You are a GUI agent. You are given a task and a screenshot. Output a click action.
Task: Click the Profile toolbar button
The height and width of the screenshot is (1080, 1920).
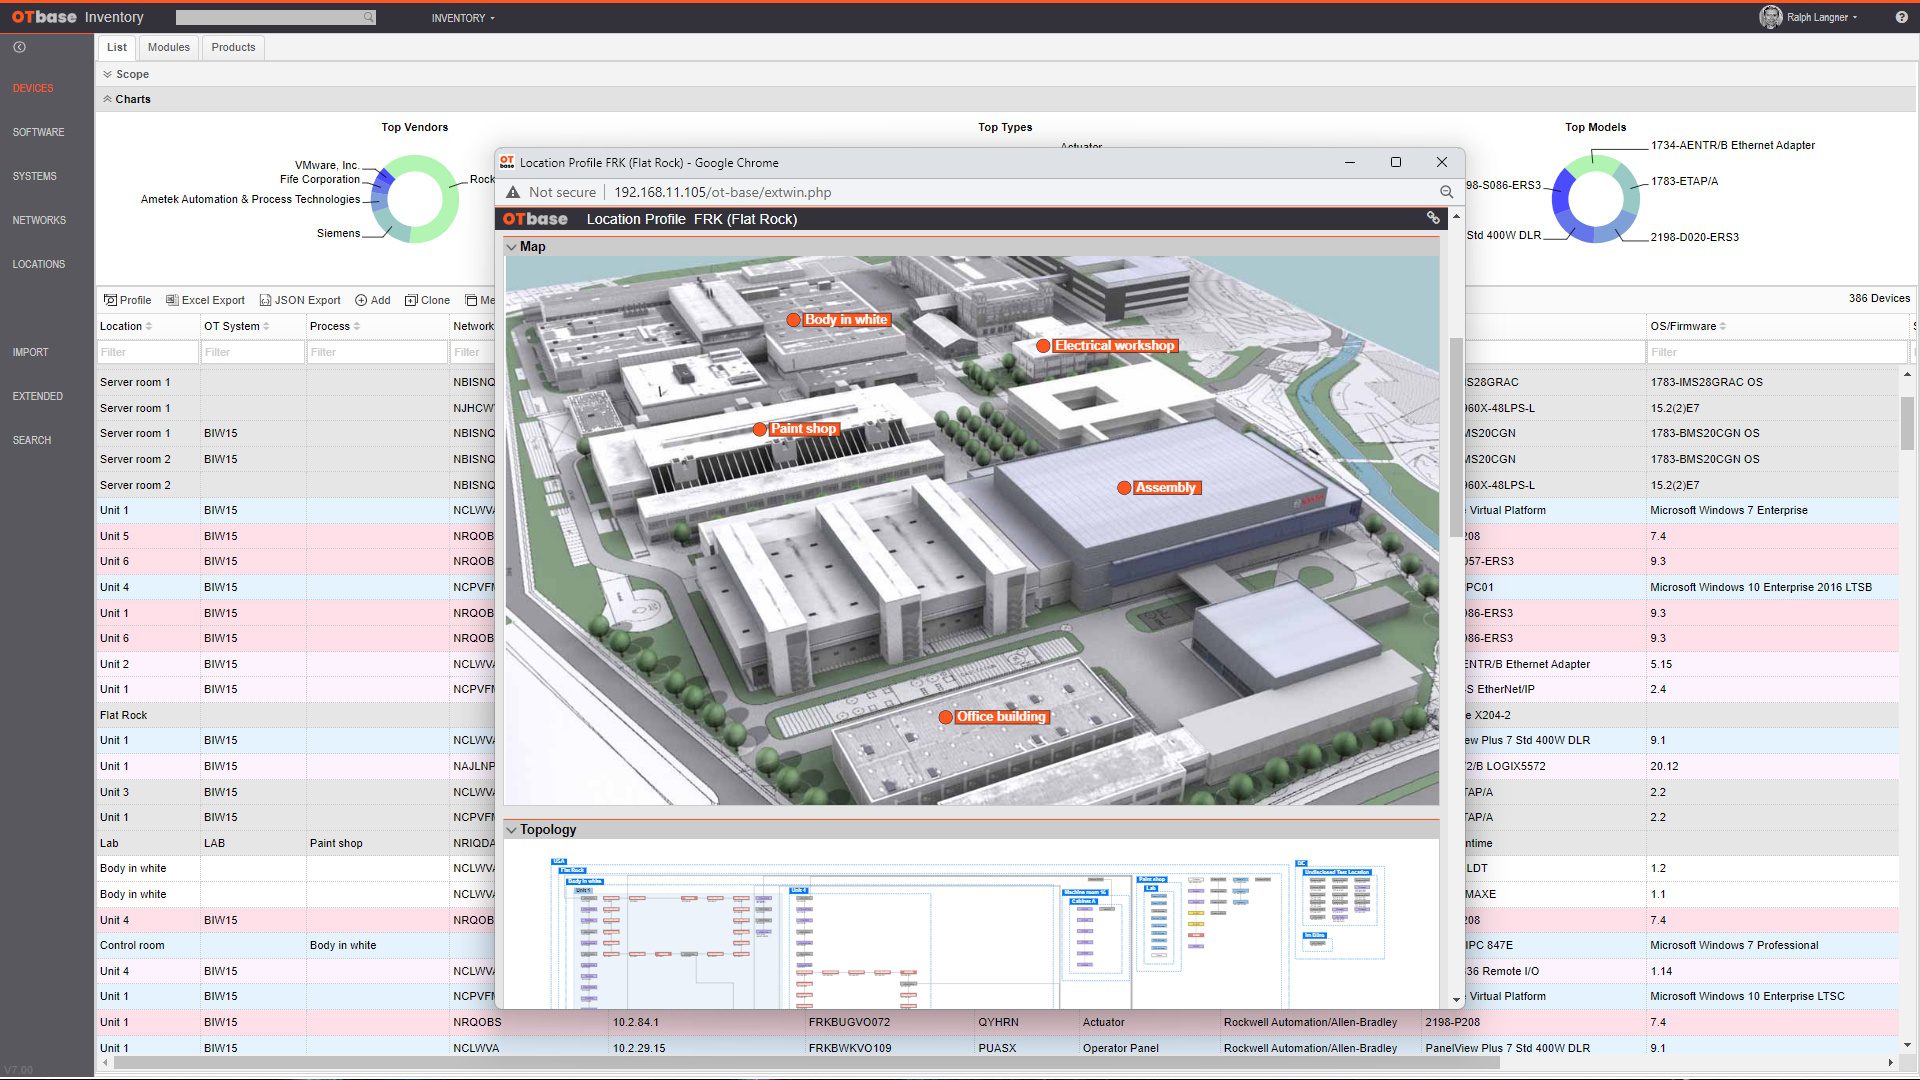(x=128, y=300)
